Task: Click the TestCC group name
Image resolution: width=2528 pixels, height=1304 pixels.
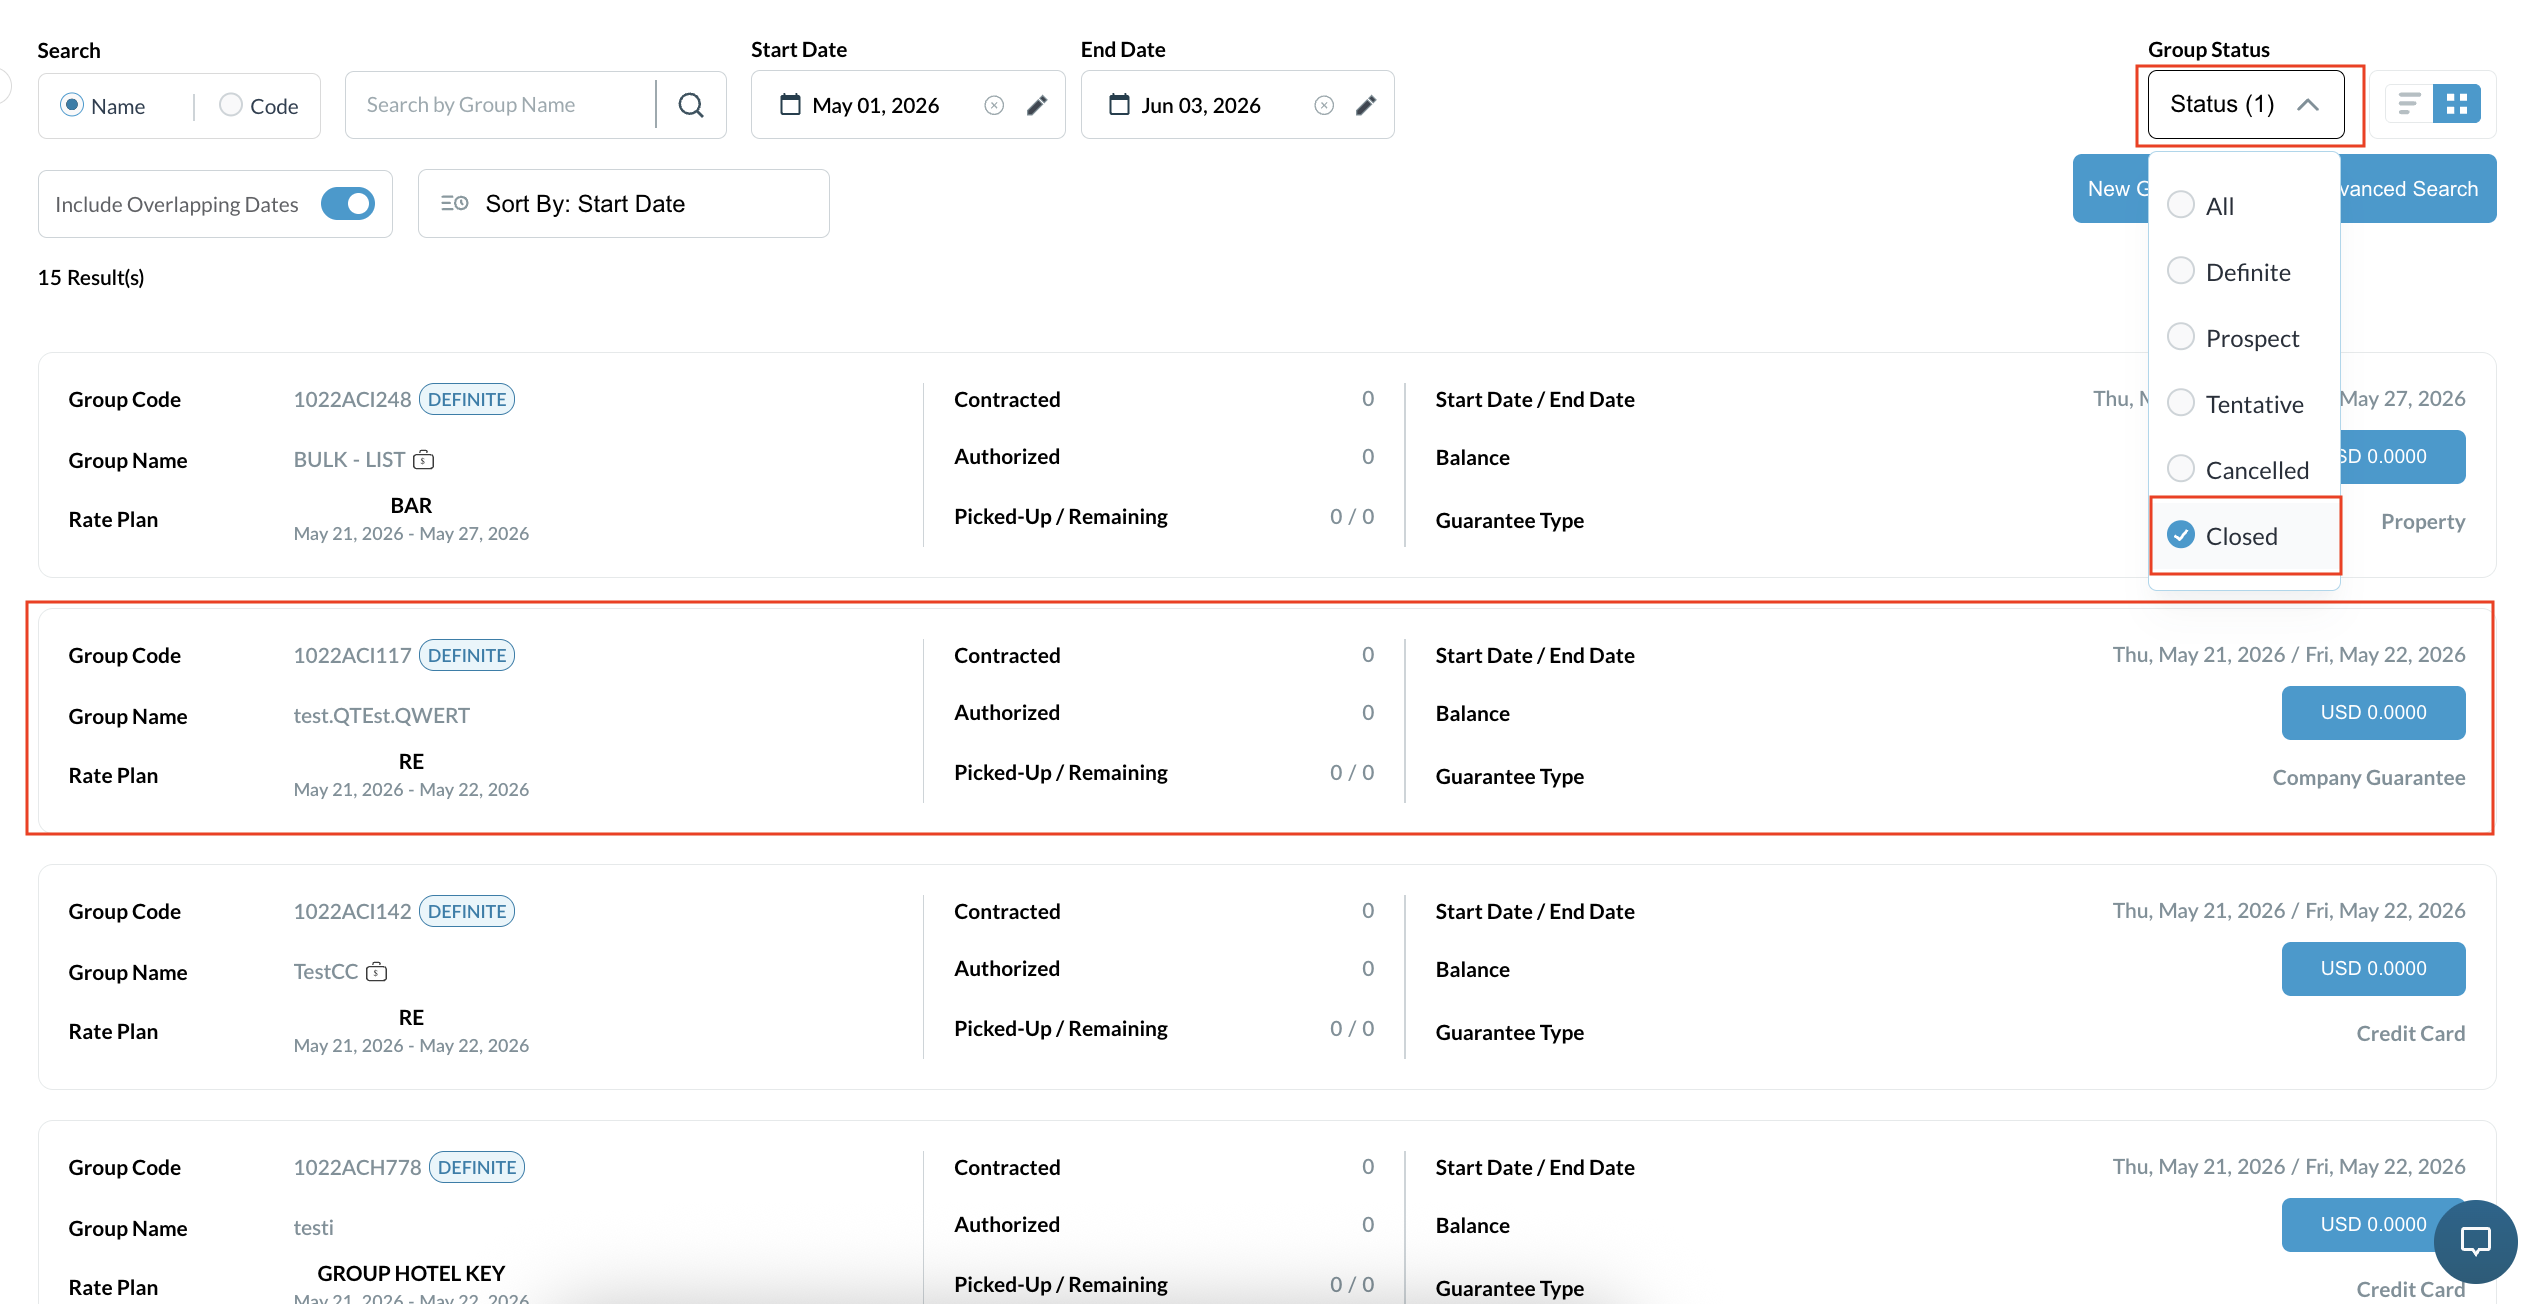Action: coord(325,971)
